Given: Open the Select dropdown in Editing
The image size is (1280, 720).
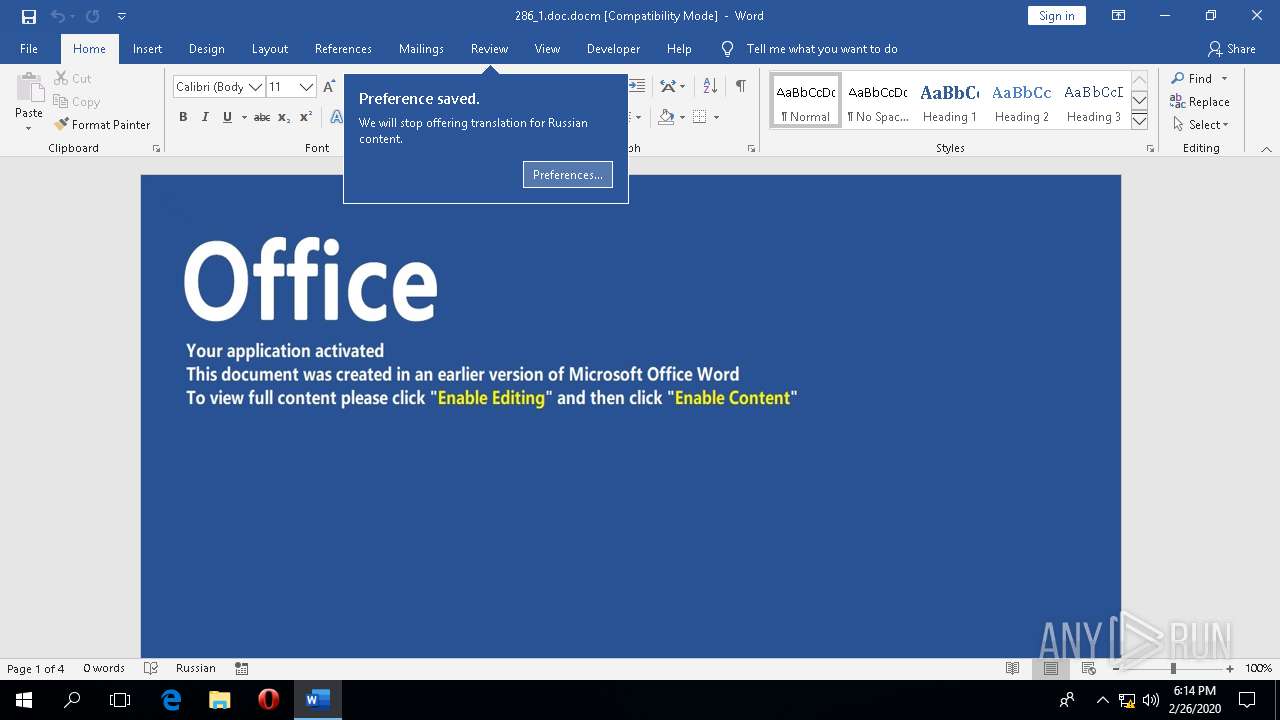Looking at the screenshot, I should [1199, 125].
